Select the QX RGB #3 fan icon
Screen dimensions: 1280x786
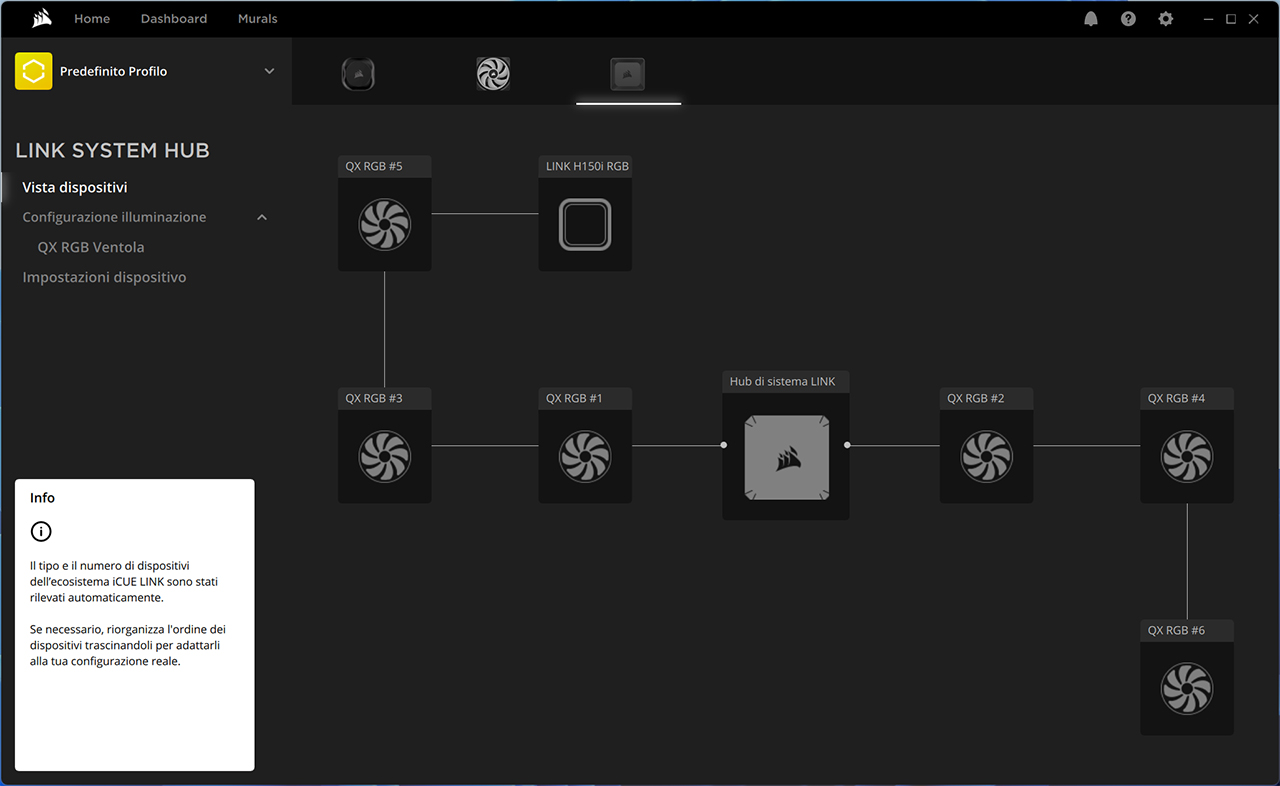tap(385, 456)
